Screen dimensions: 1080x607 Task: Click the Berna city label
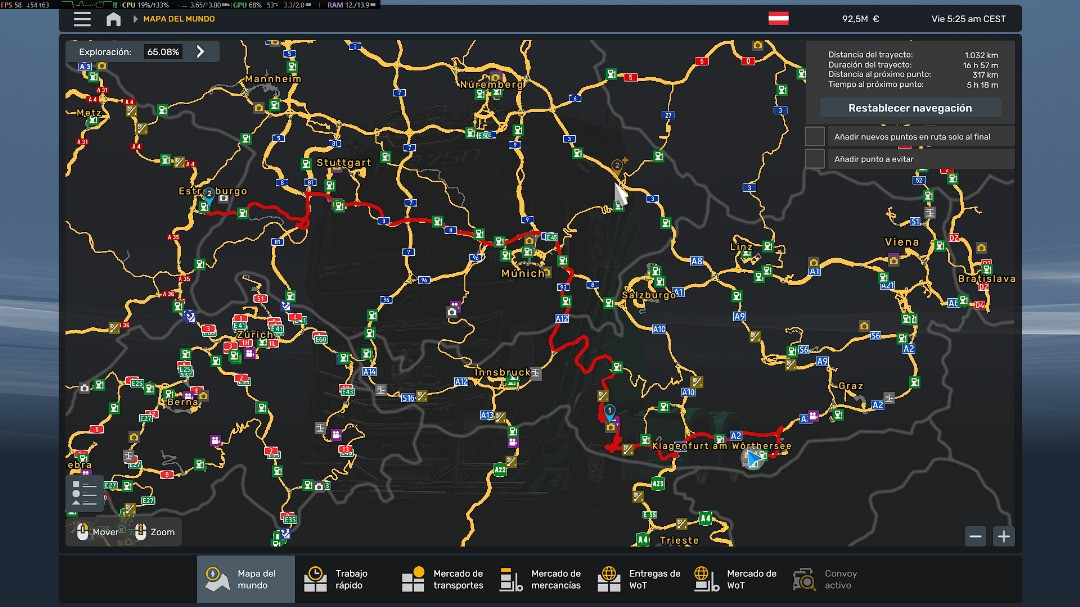(x=183, y=402)
